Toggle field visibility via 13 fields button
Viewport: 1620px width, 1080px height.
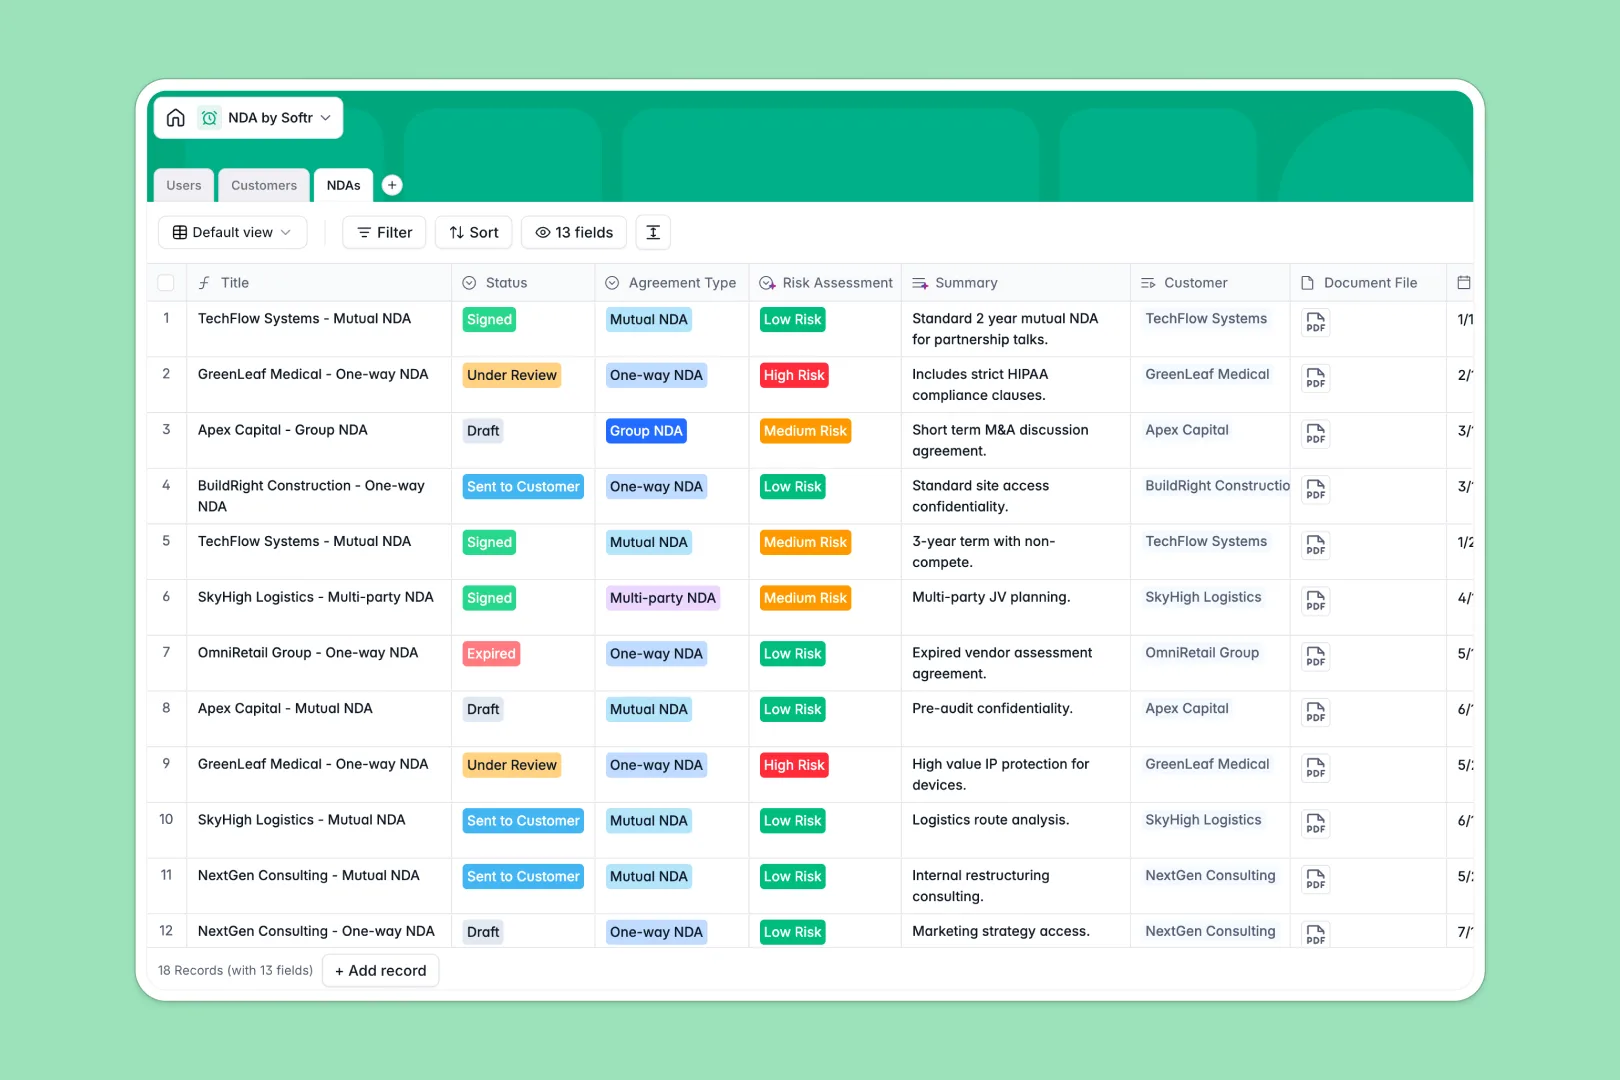[574, 232]
